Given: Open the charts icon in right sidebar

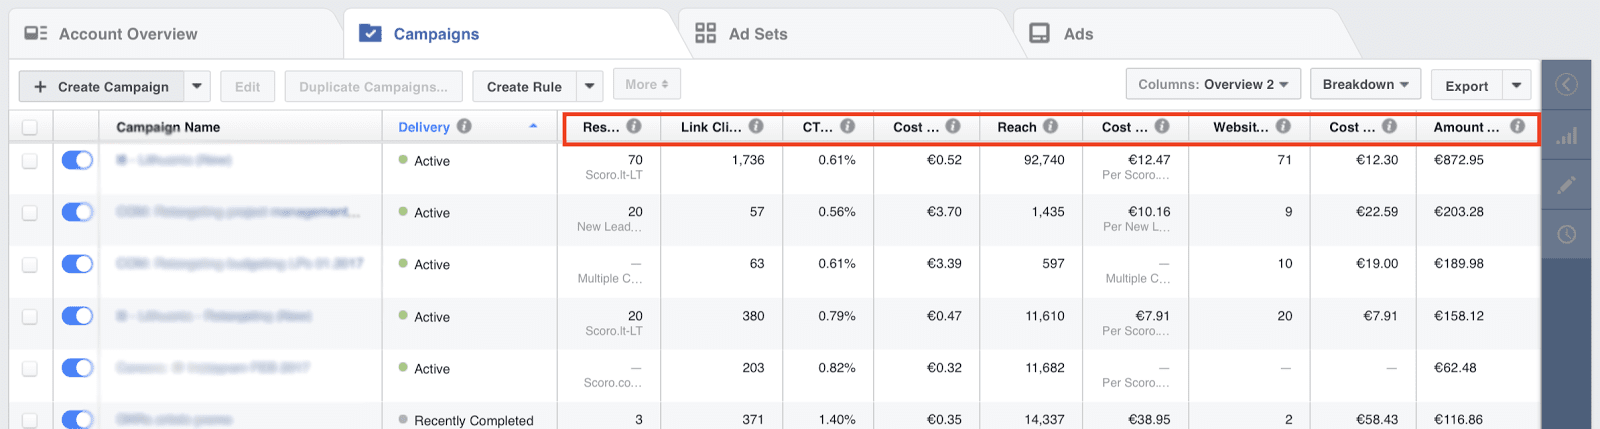Looking at the screenshot, I should click(1566, 136).
